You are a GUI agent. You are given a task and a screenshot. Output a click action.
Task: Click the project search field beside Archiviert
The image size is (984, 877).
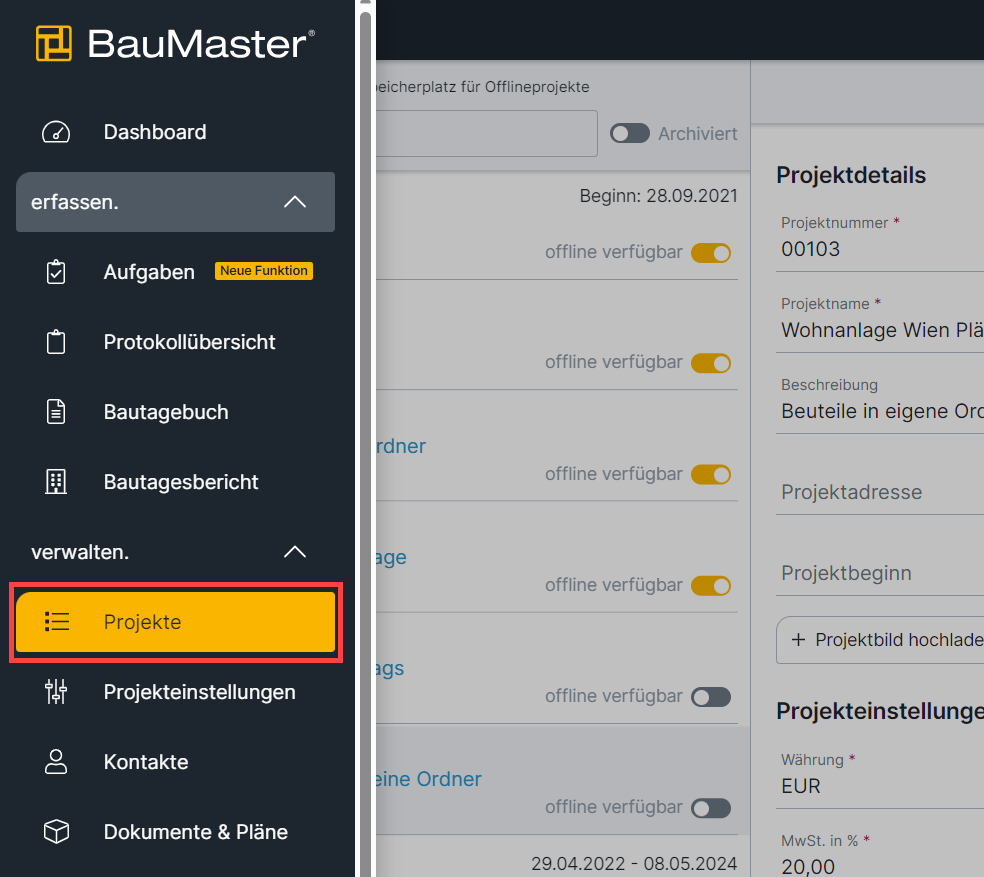[x=486, y=133]
